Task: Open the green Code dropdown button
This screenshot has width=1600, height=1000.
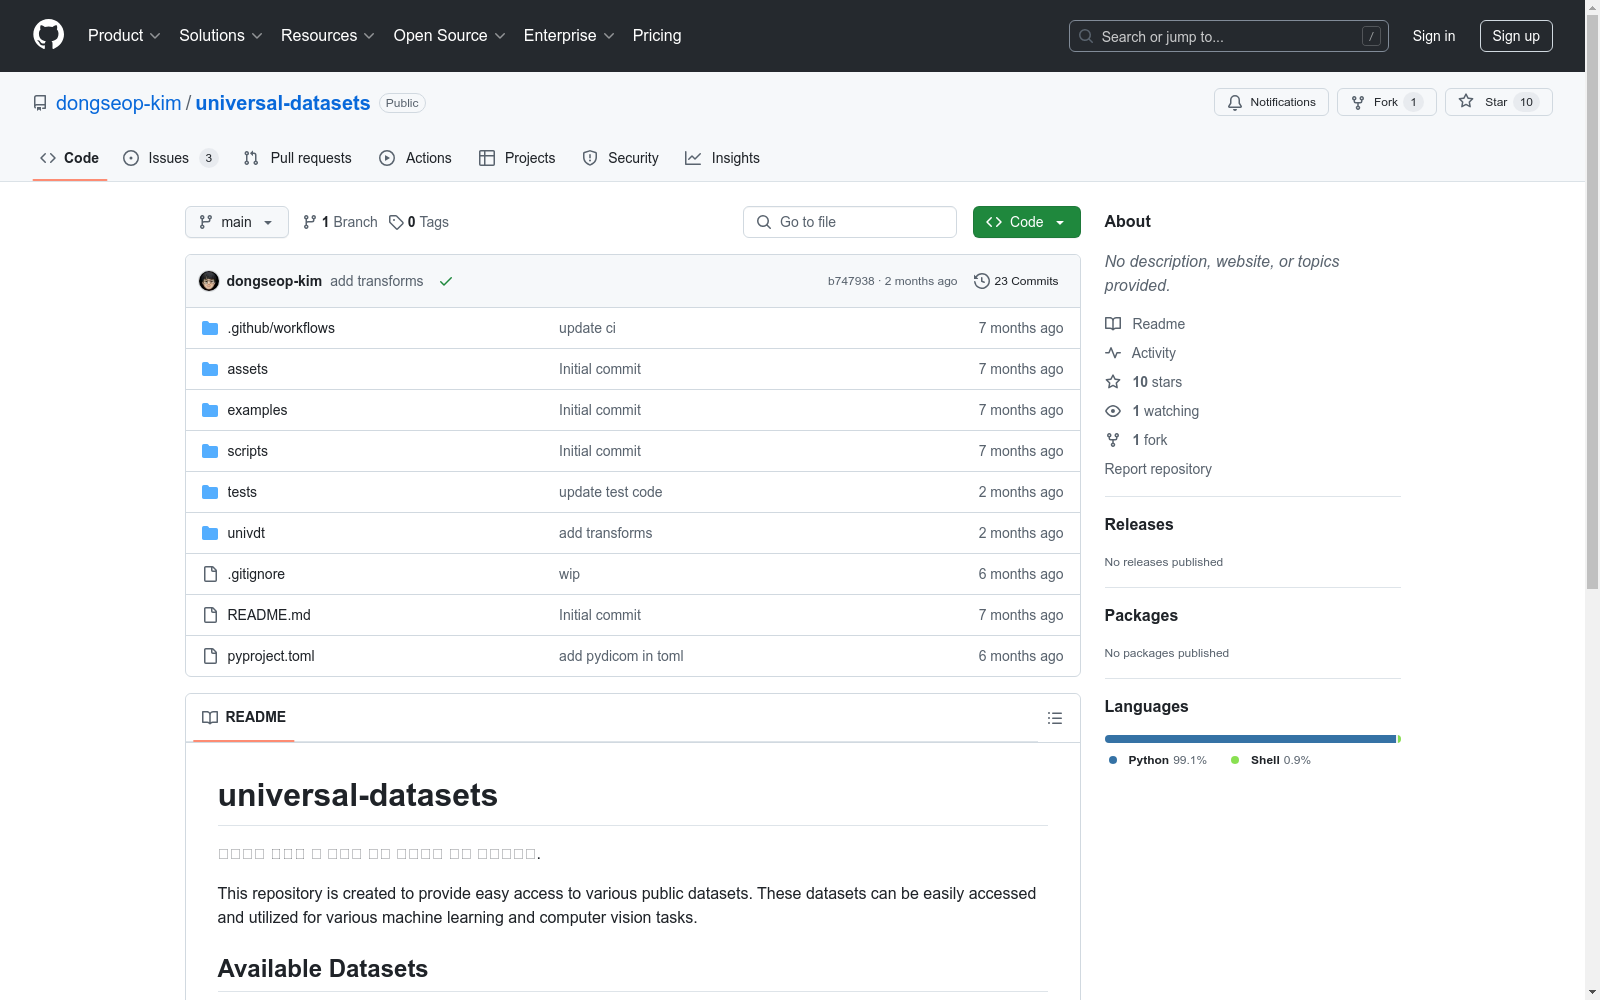Action: point(1026,222)
